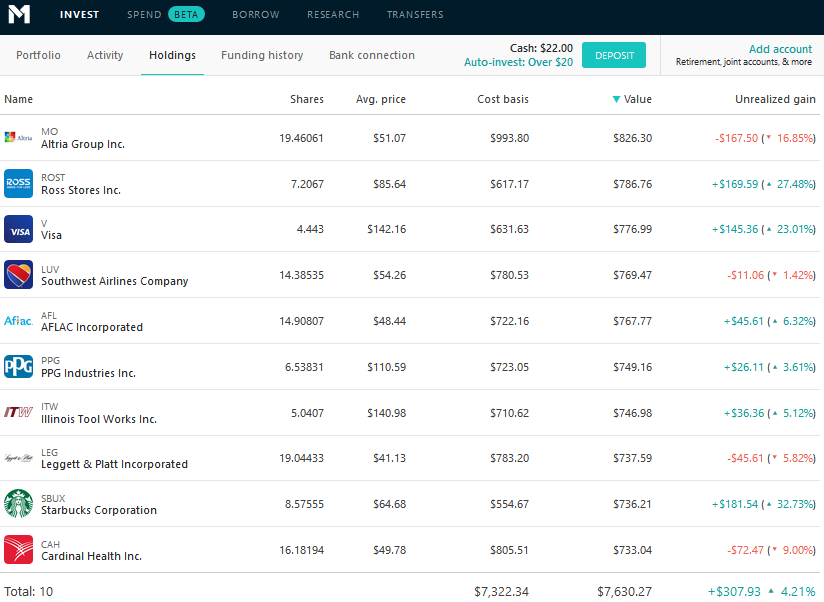Switch to the Activity tab
Viewport: 824px width, 602px height.
click(105, 55)
